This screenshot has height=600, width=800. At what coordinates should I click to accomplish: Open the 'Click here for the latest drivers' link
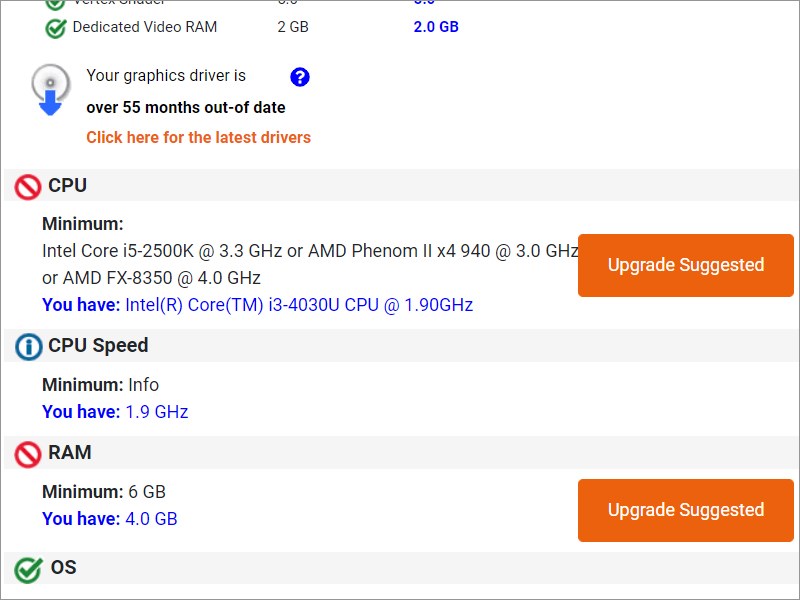198,137
